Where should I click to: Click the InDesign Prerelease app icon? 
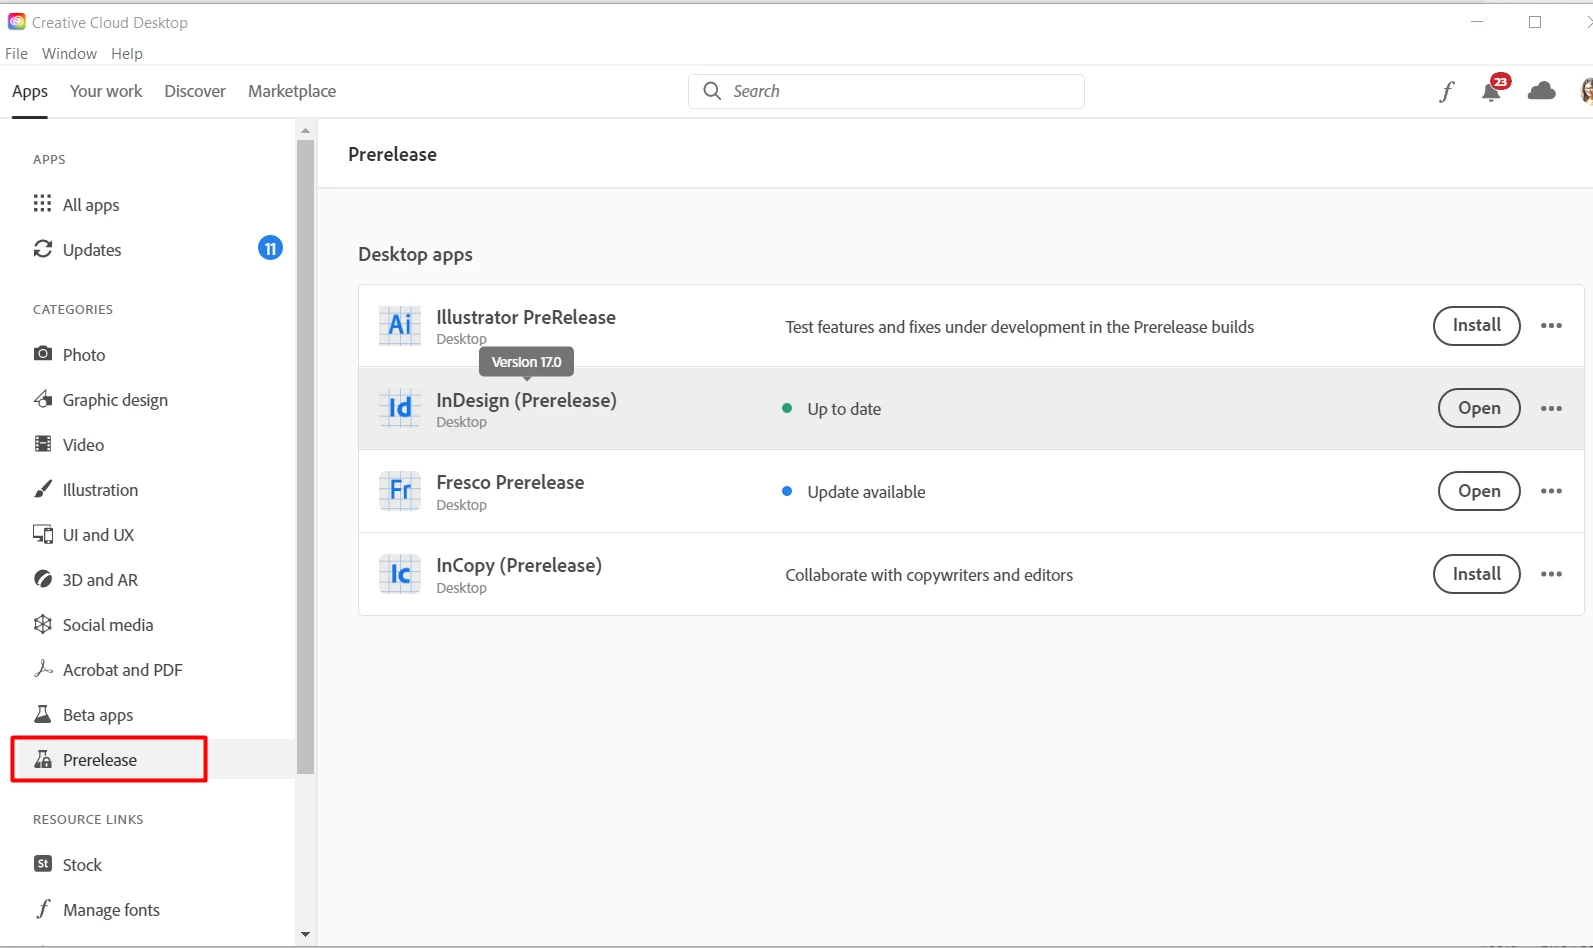pos(400,408)
